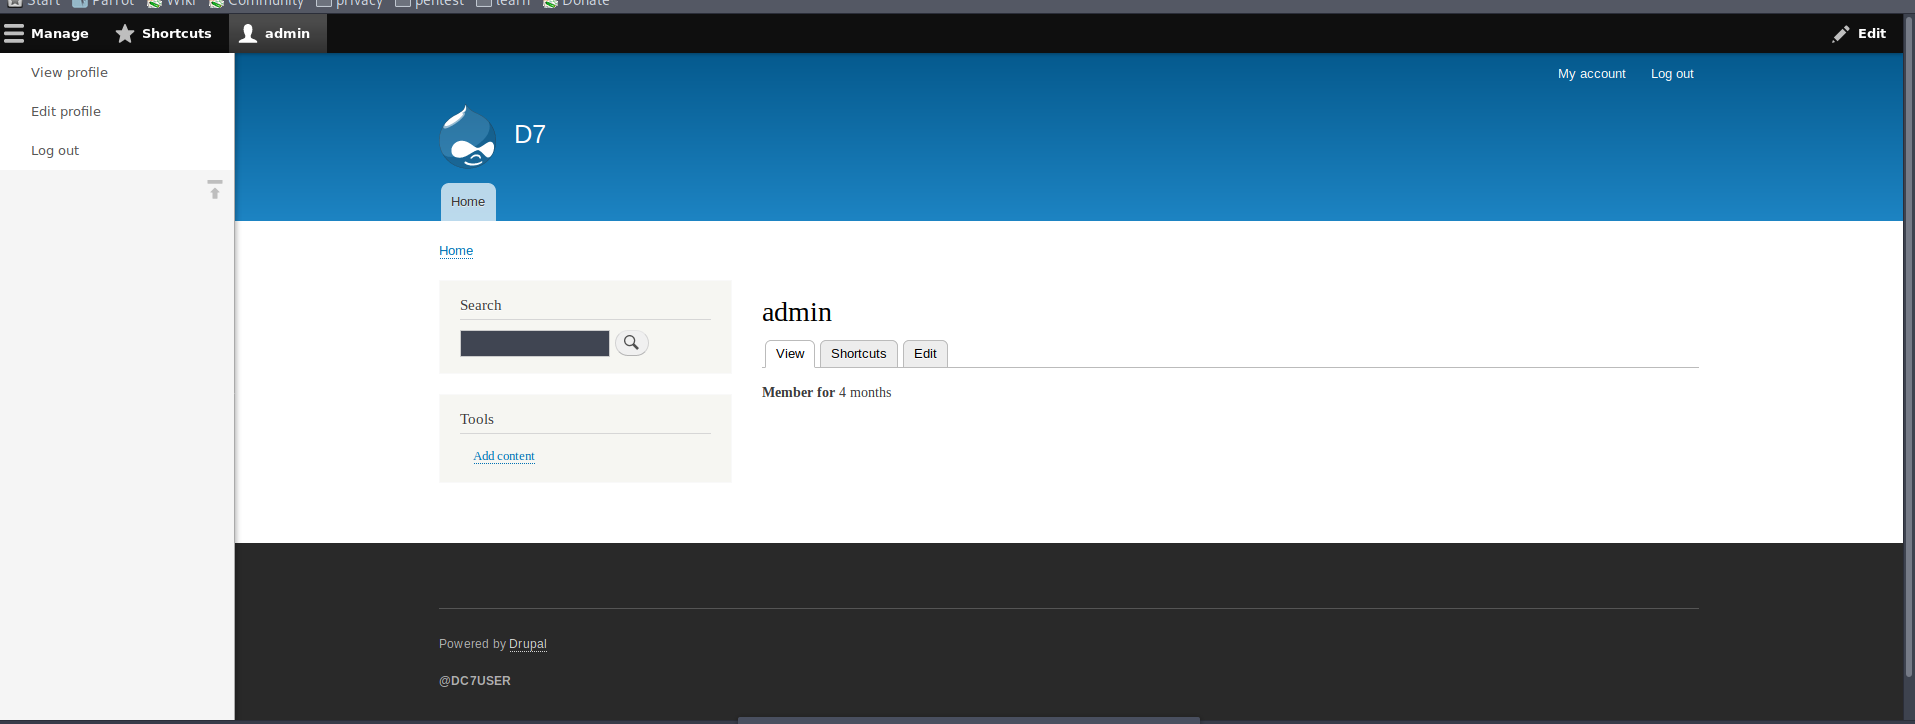Select Edit profile in the tray
The height and width of the screenshot is (724, 1915).
click(66, 111)
